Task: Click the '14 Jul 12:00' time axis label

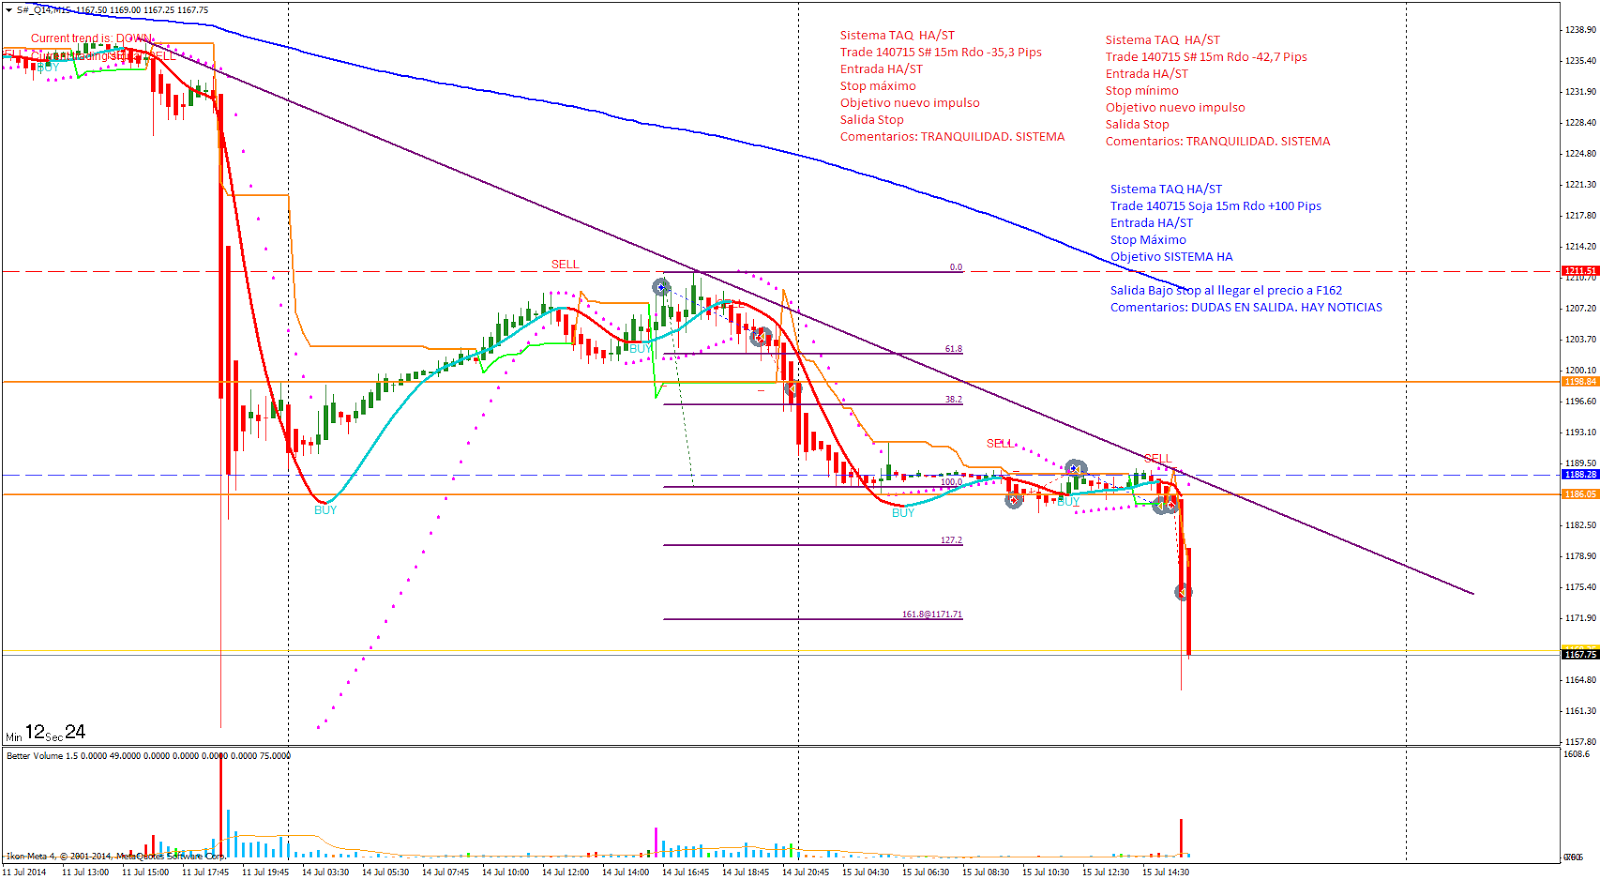Action: (565, 872)
